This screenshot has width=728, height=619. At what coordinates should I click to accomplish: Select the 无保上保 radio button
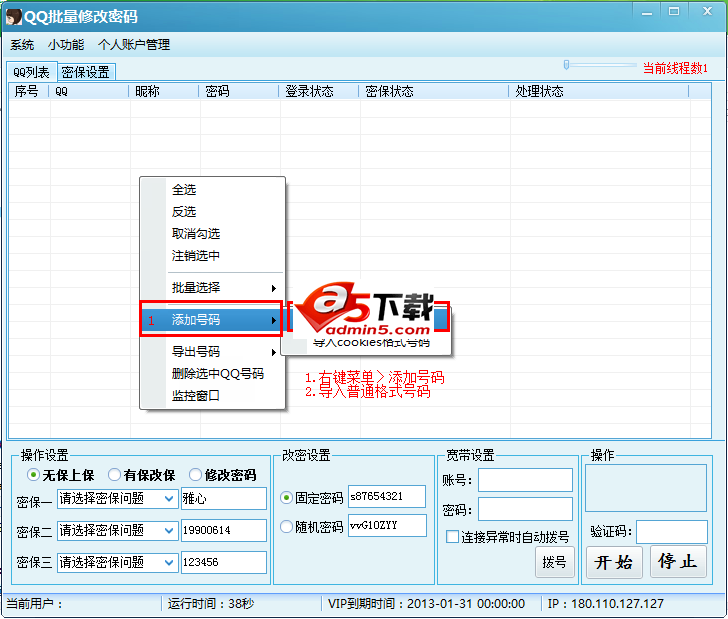34,475
